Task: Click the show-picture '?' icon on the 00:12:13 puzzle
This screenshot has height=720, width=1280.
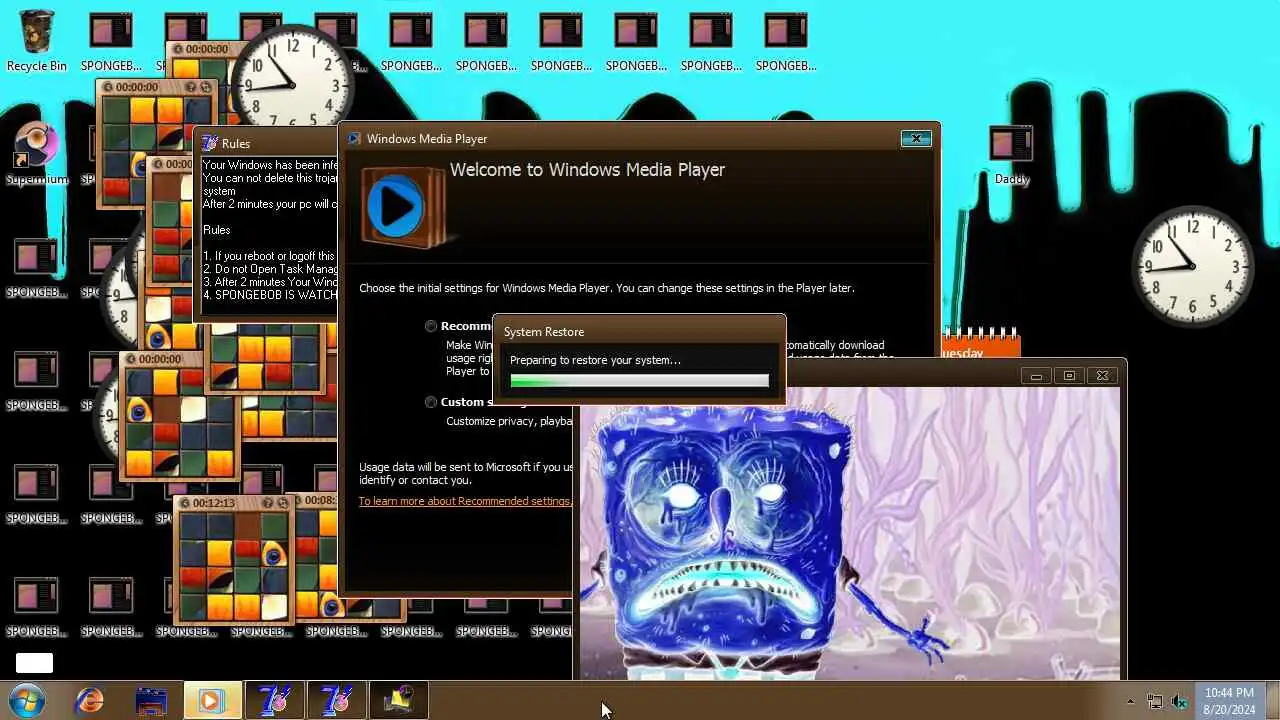Action: pyautogui.click(x=268, y=503)
